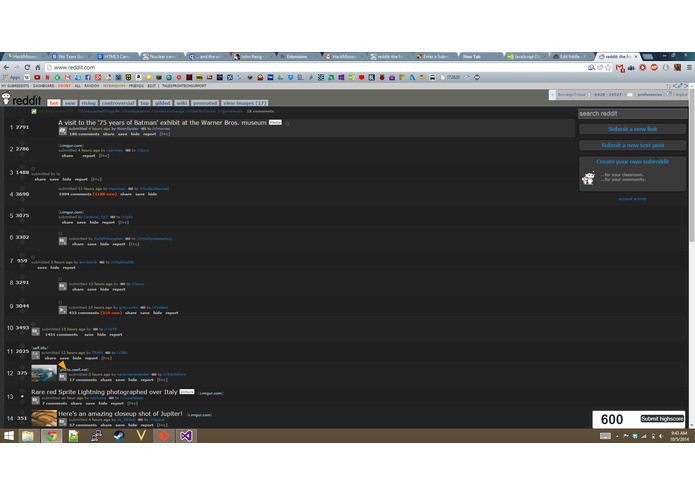The height and width of the screenshot is (494, 695).
Task: Switch to the hot tab
Action: (54, 103)
